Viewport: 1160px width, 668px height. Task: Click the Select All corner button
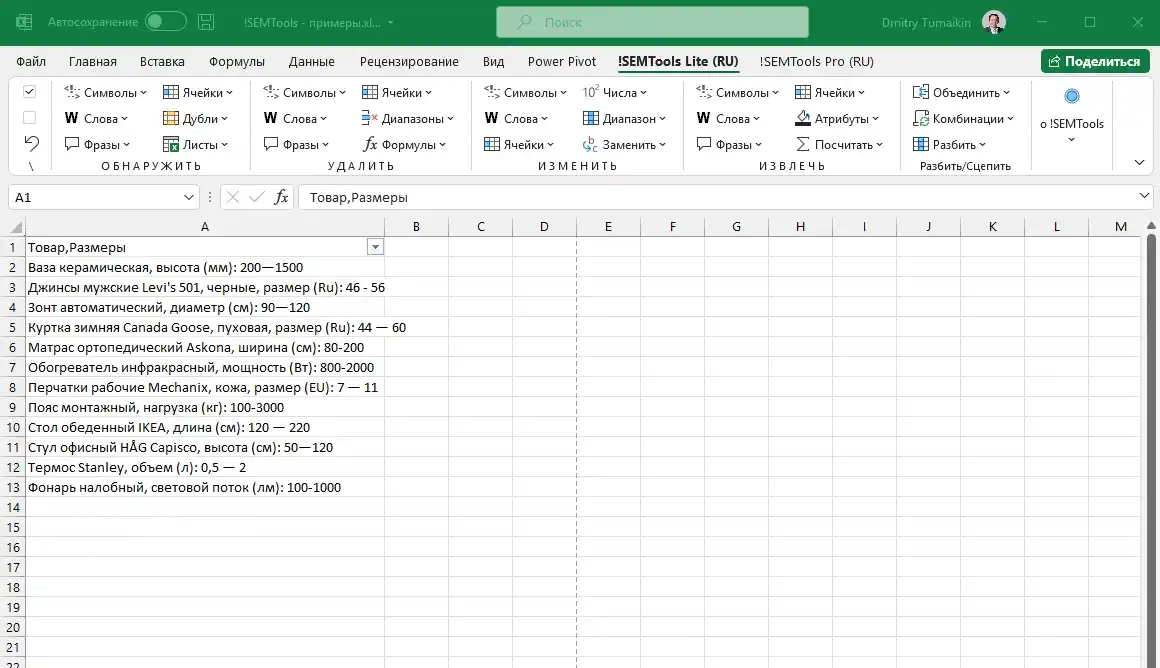point(15,226)
